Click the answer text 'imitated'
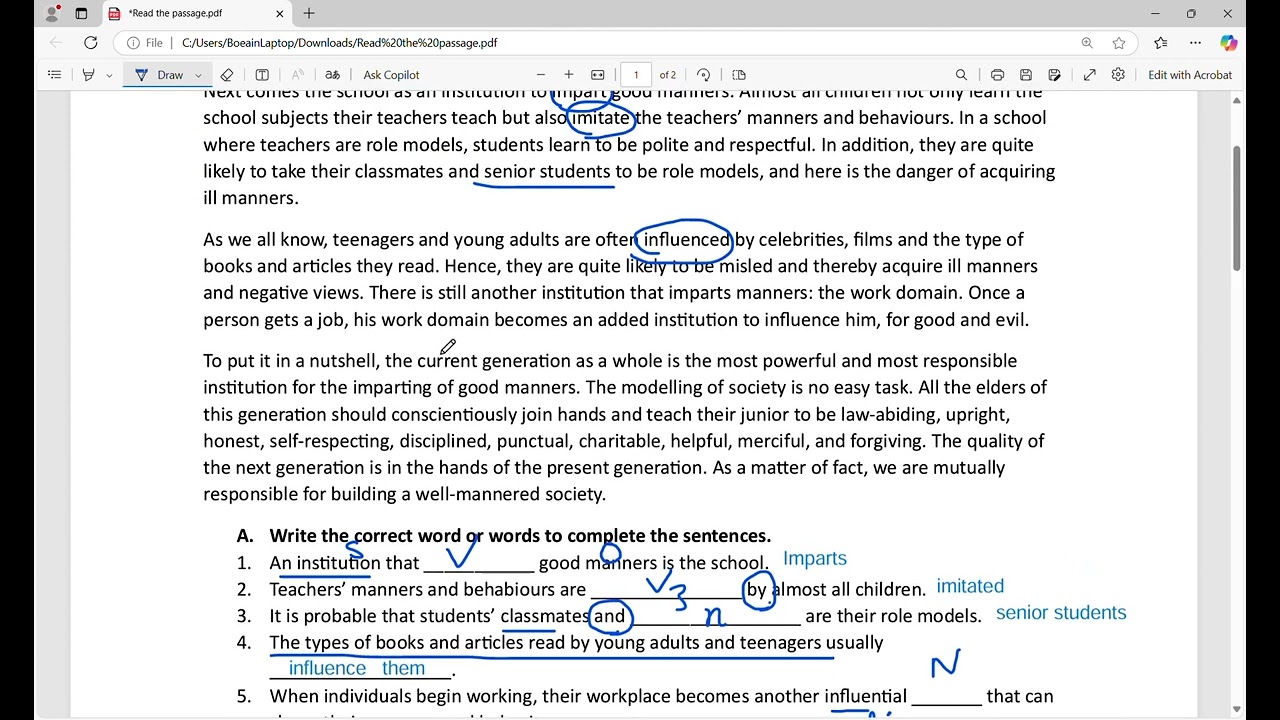1280x720 pixels. pyautogui.click(x=970, y=586)
